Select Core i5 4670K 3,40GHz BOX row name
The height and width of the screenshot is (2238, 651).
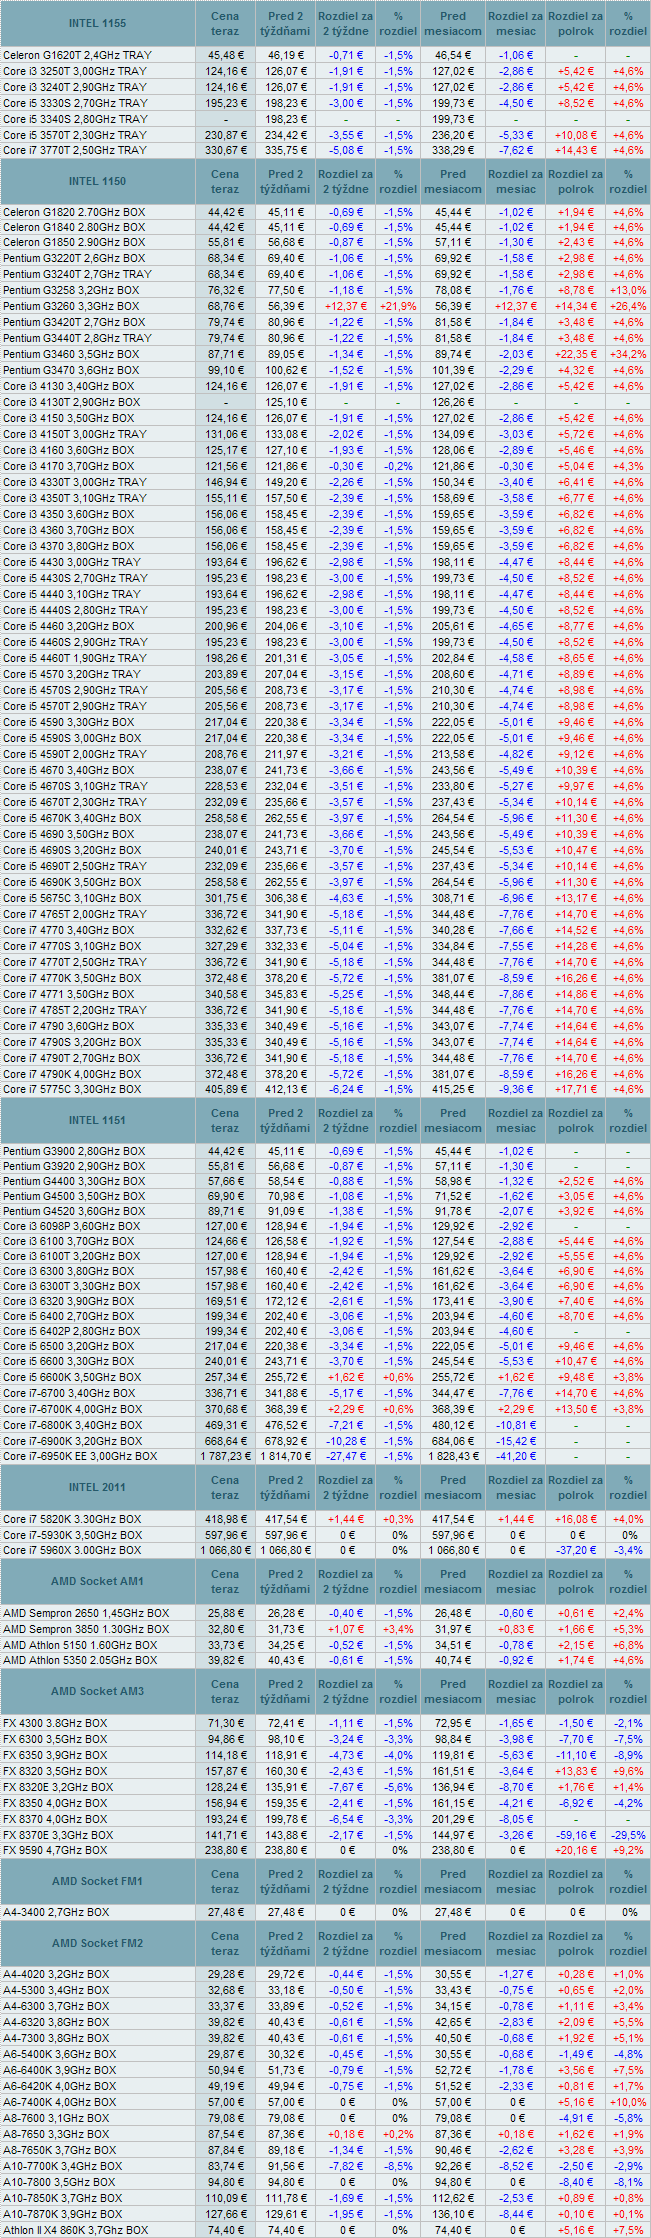[x=72, y=818]
